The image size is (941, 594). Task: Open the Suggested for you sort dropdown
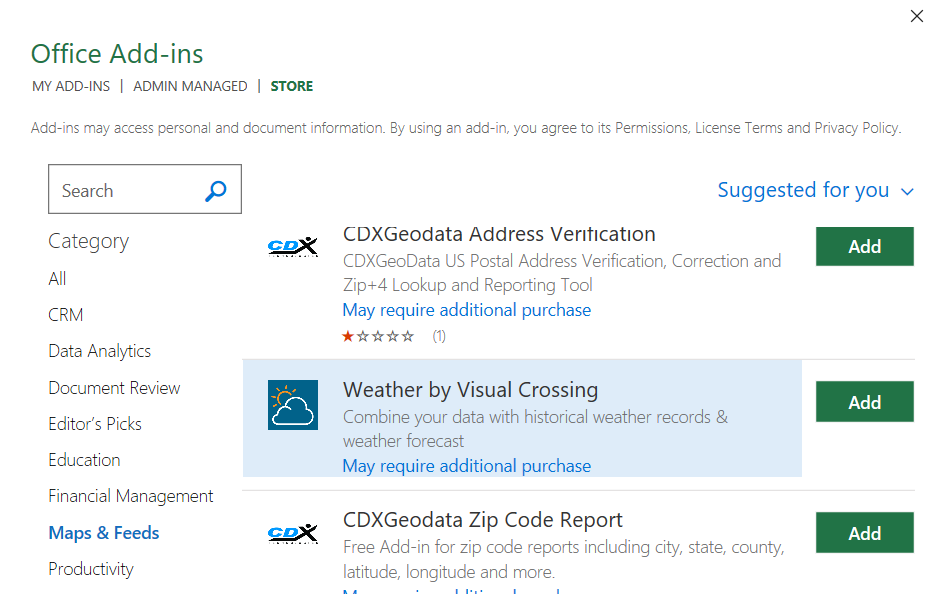coord(804,190)
